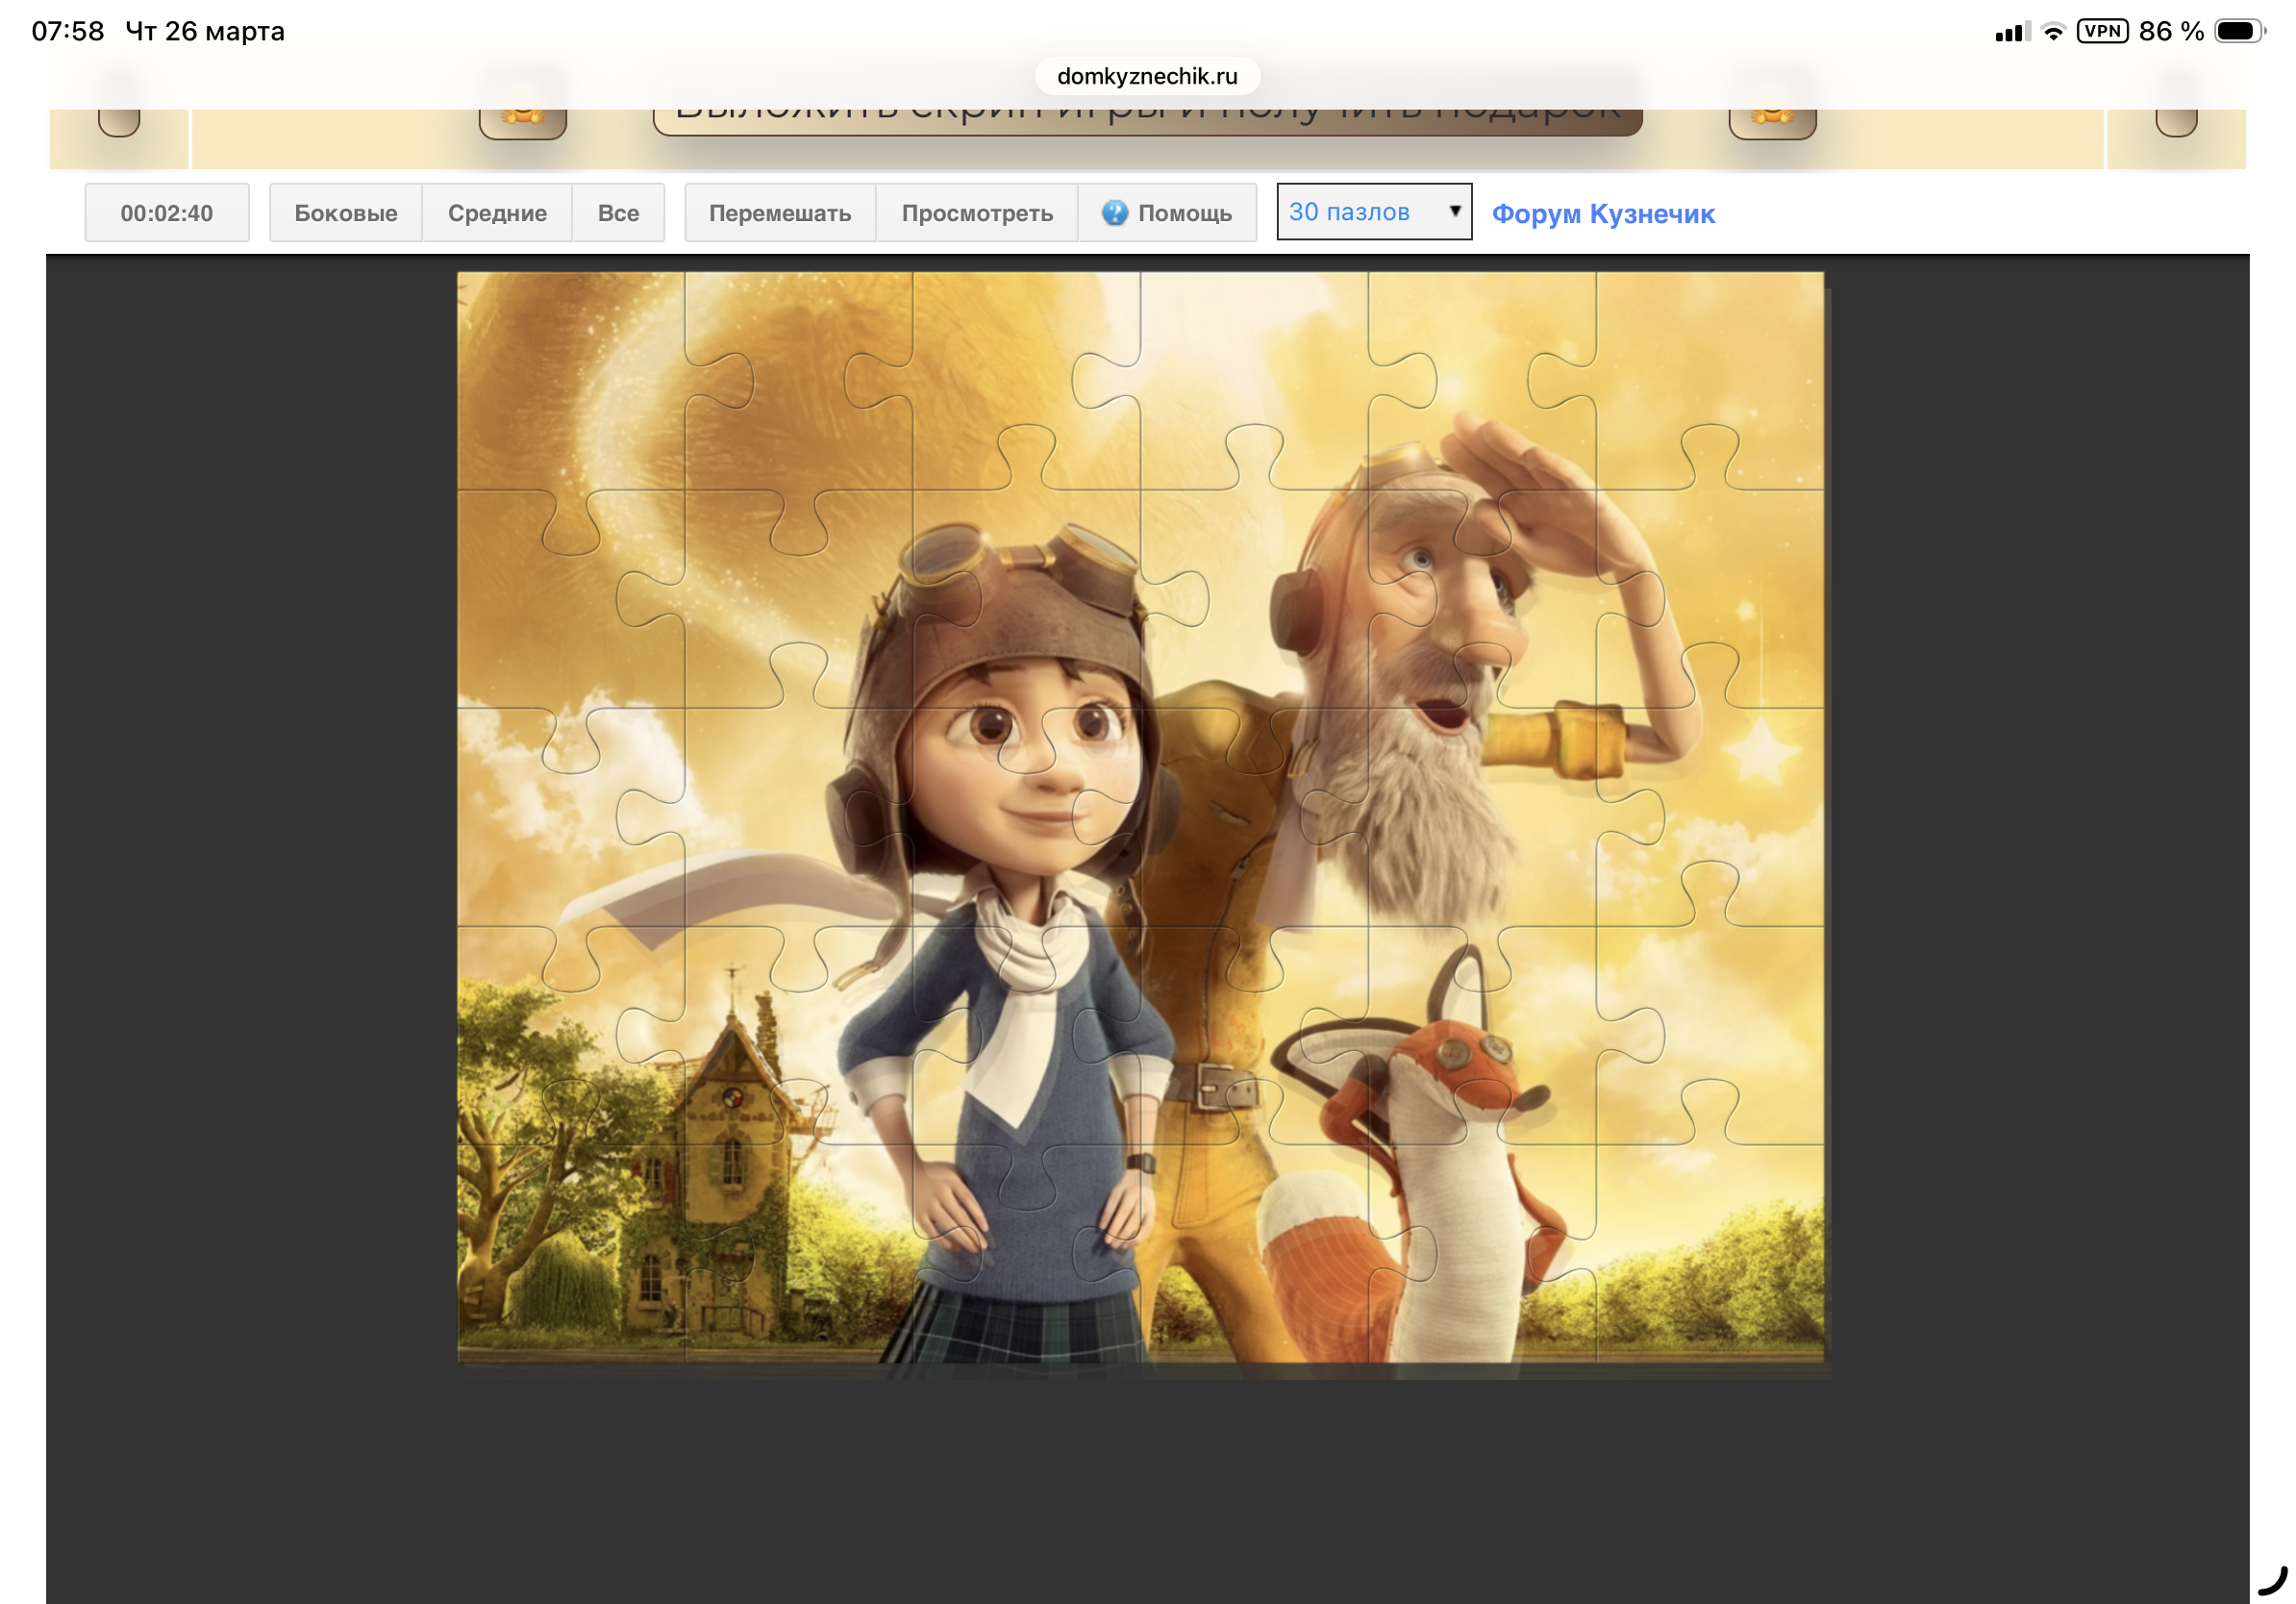Tap the Wi-Fi signal icon
This screenshot has height=1604, width=2296.
point(2052,32)
